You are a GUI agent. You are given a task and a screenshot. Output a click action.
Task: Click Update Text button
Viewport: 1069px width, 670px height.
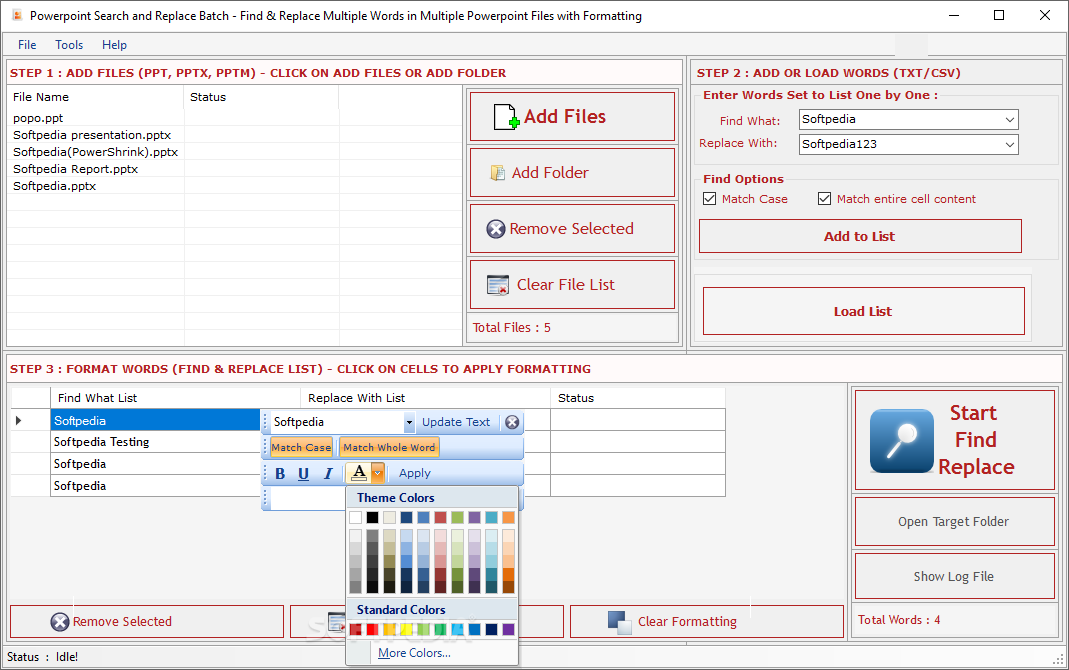pos(456,423)
